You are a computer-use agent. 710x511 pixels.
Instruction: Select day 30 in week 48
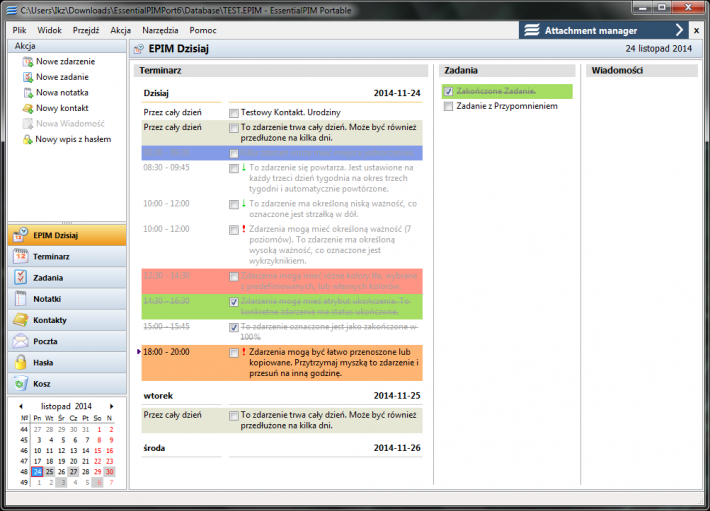[110, 472]
